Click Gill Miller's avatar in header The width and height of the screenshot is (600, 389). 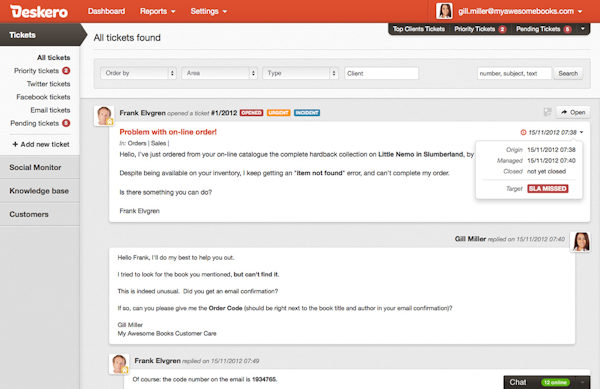(x=444, y=11)
